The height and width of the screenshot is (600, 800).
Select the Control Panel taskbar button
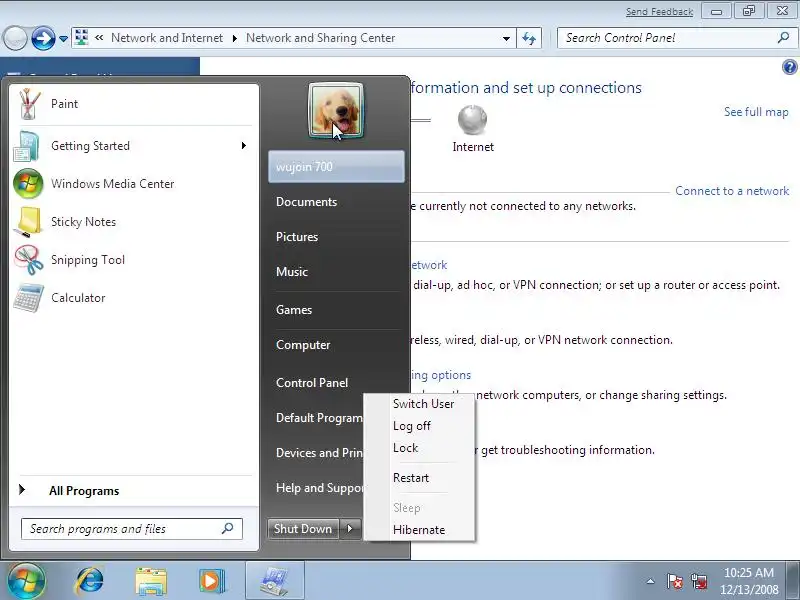(275, 581)
